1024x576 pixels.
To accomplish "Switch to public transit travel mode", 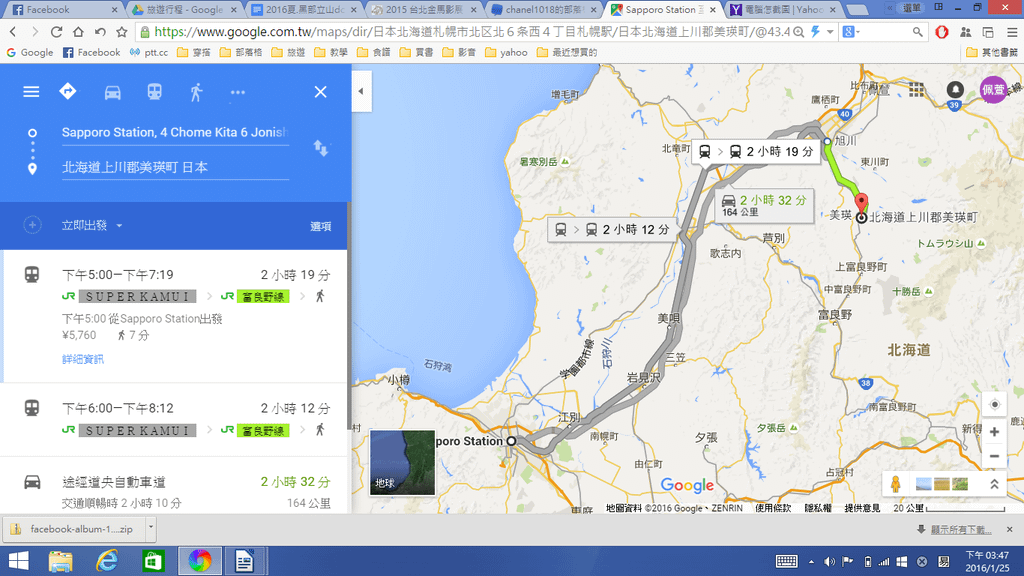I will [x=154, y=92].
